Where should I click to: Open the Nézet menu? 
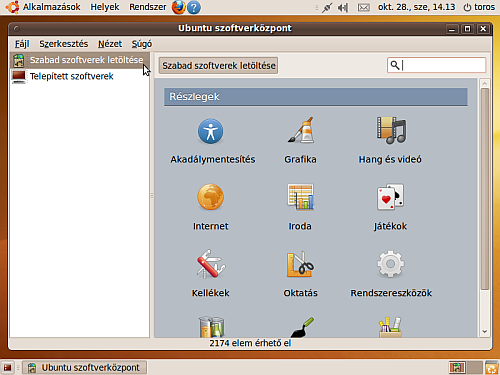coord(110,44)
